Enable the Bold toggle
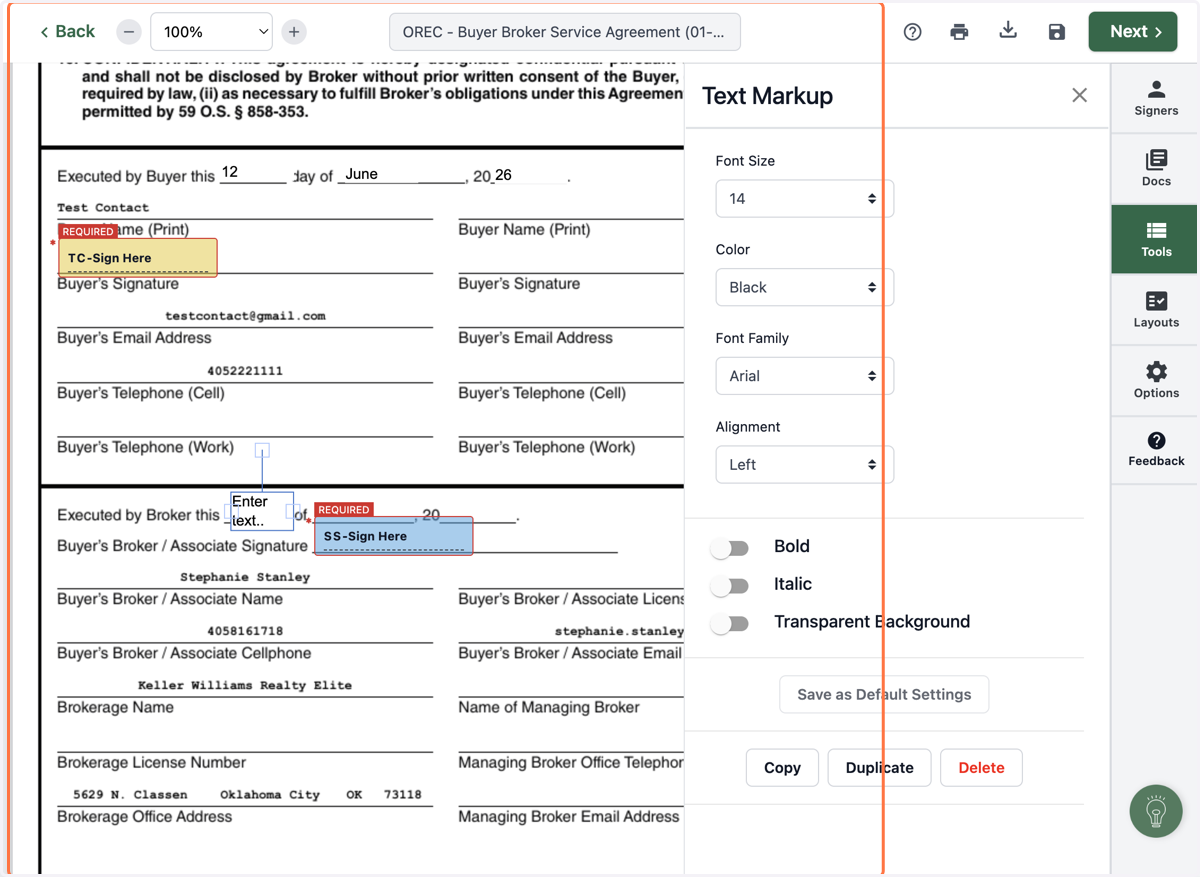 click(x=730, y=547)
